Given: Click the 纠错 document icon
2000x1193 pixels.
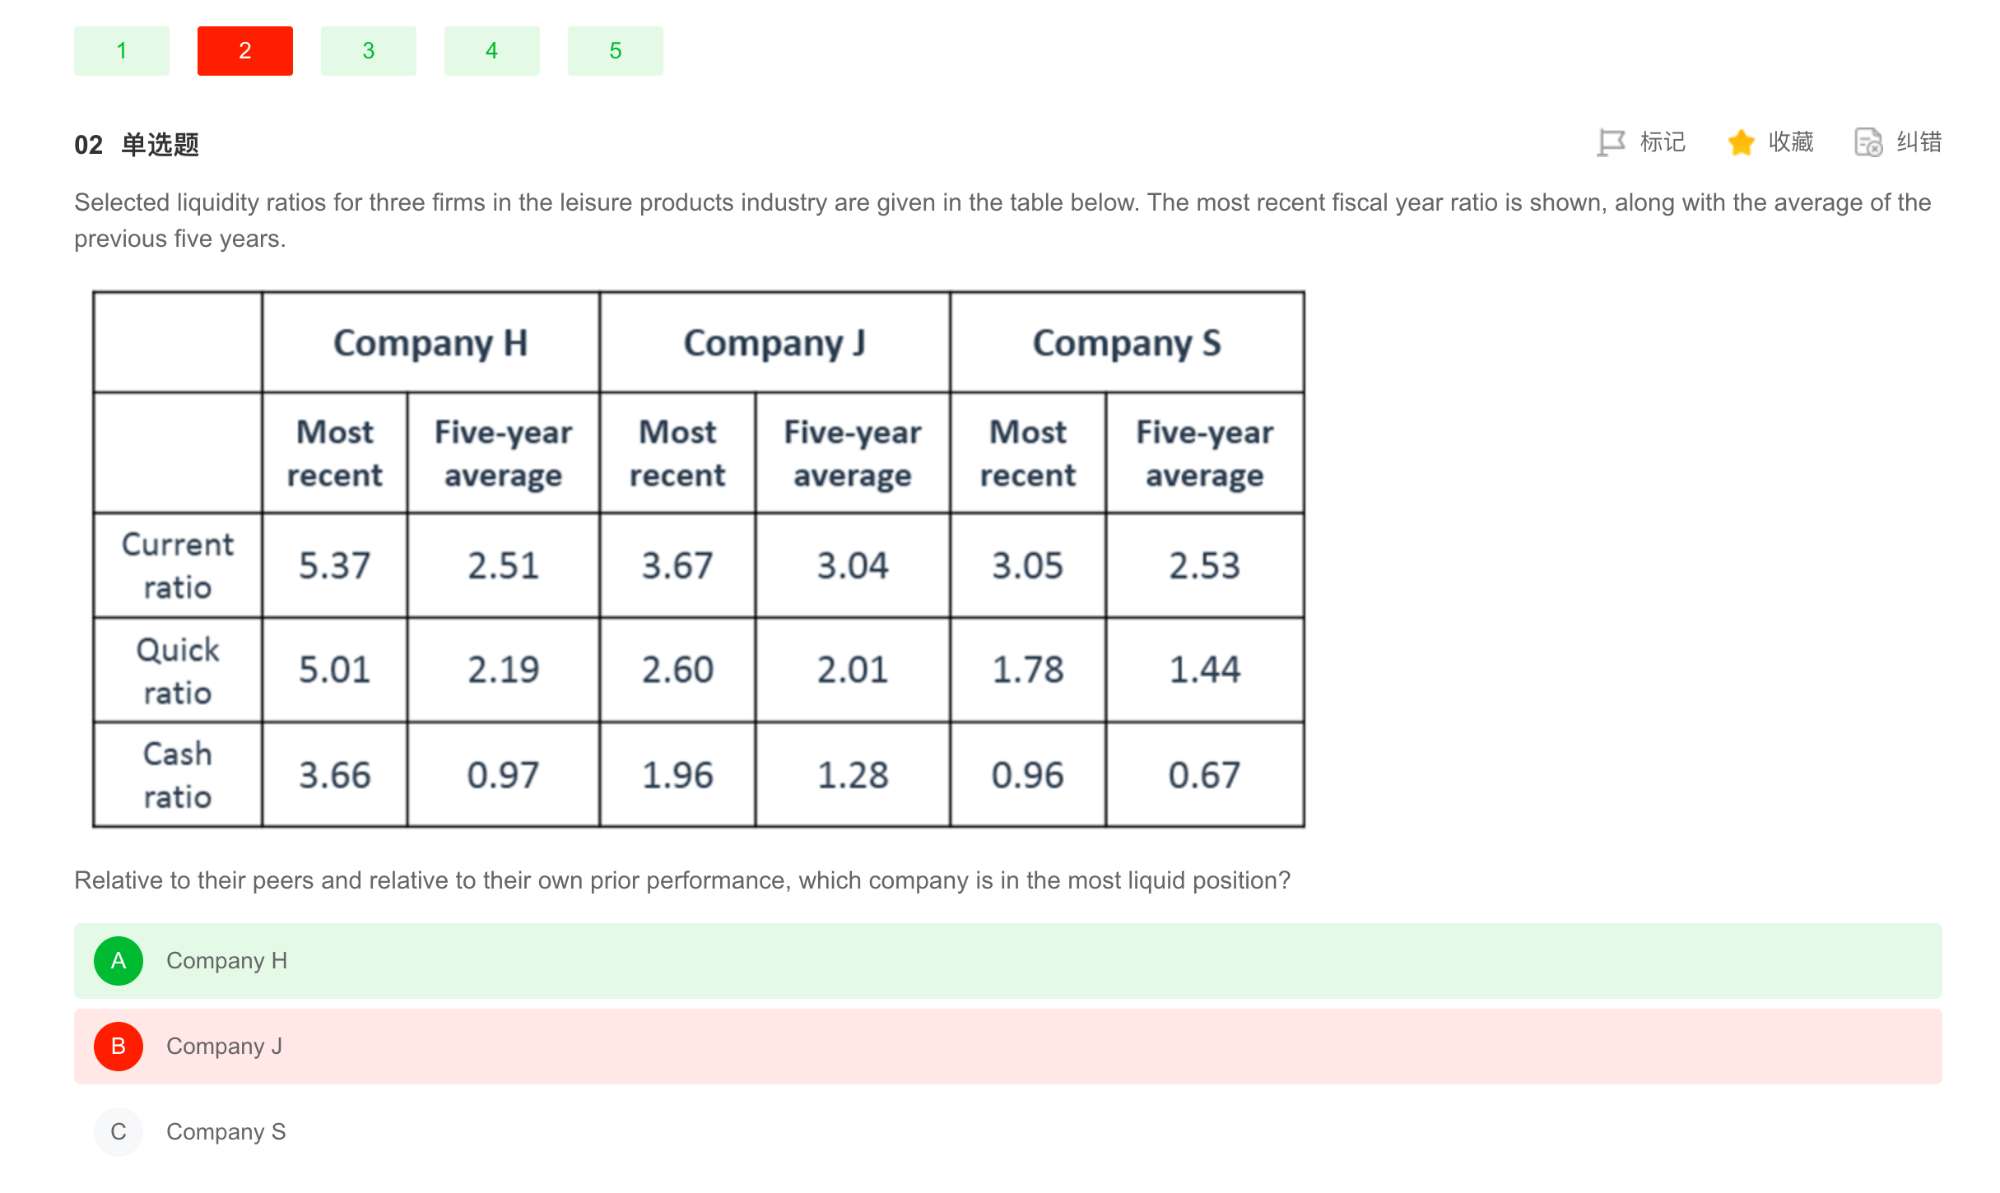Looking at the screenshot, I should pos(1868,142).
